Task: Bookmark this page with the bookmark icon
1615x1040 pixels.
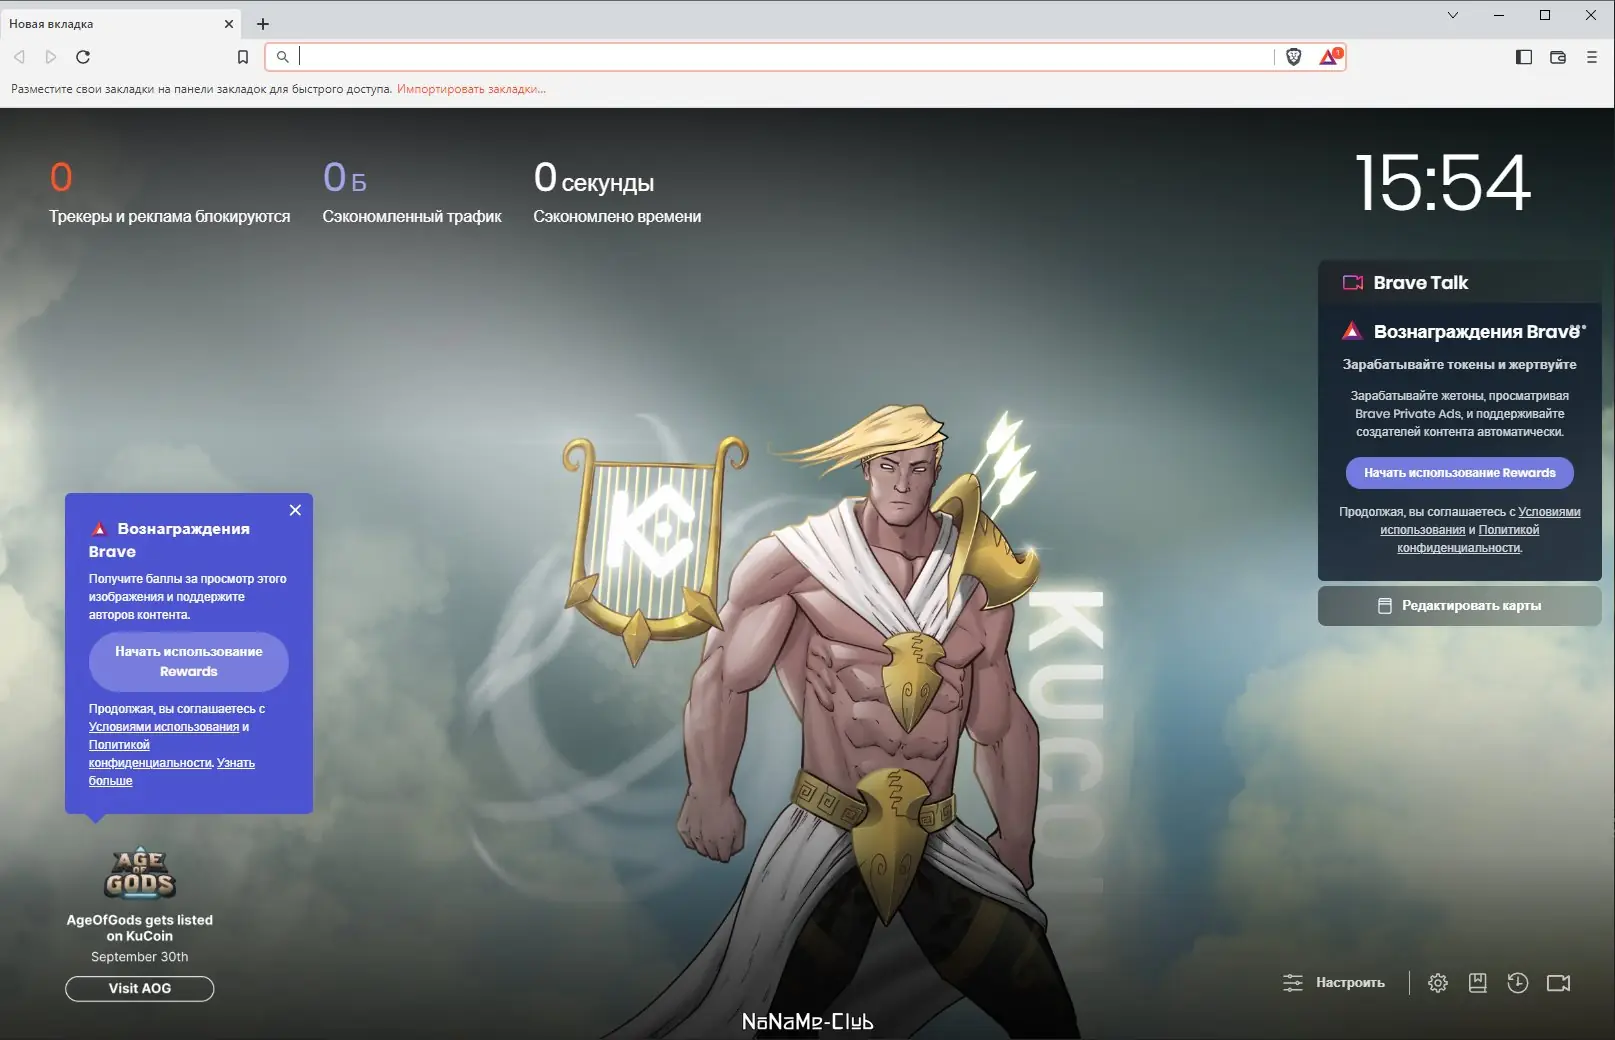Action: [243, 57]
